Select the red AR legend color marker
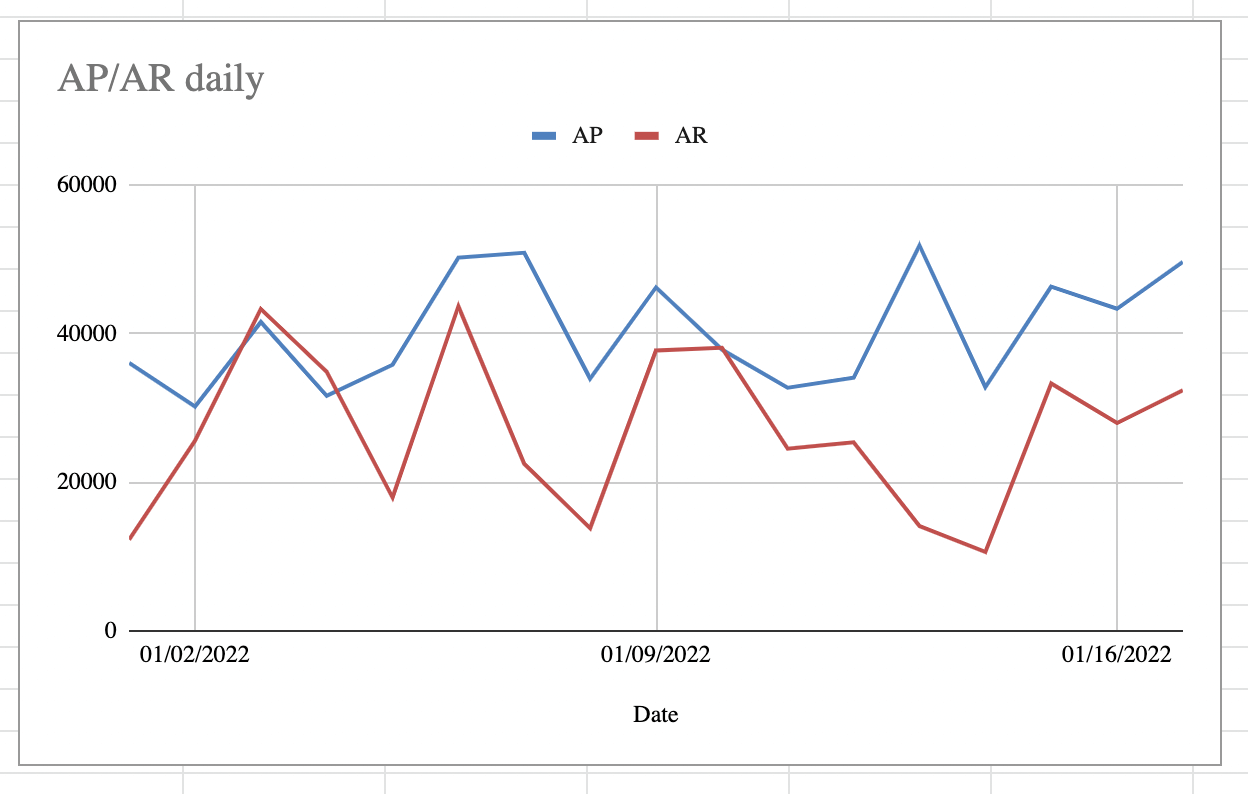 tap(647, 137)
